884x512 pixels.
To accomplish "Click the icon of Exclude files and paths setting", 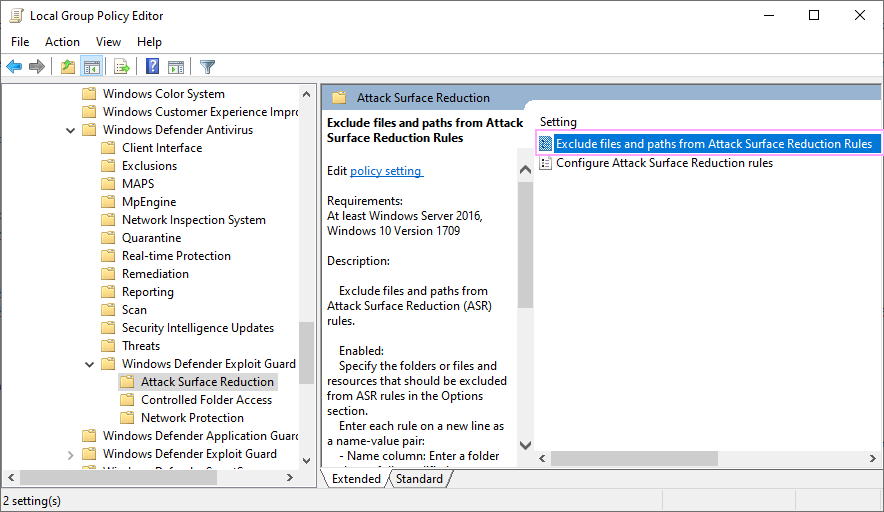I will tap(545, 144).
